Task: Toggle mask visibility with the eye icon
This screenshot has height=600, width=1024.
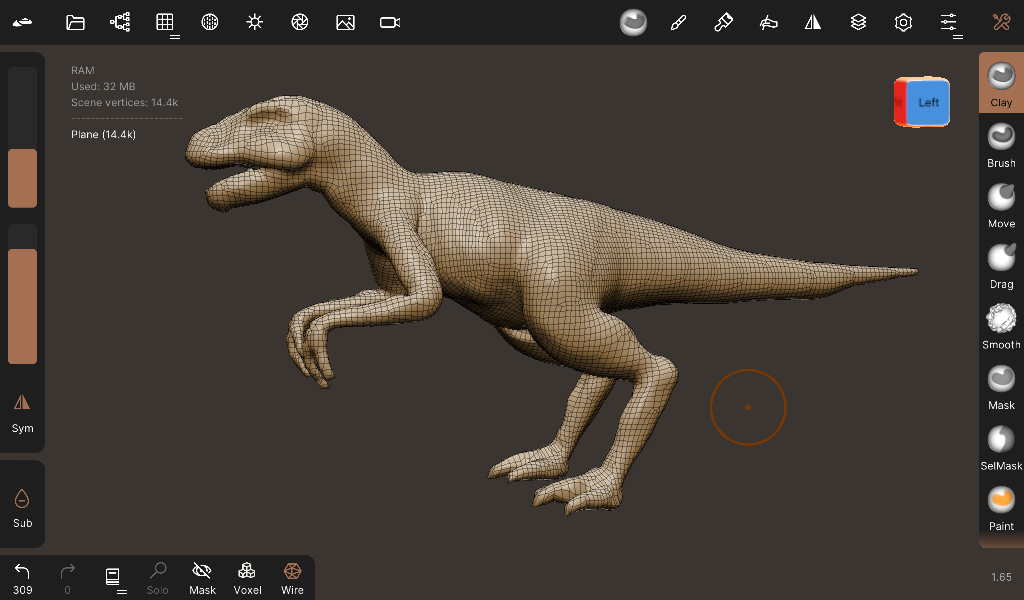Action: pyautogui.click(x=202, y=578)
